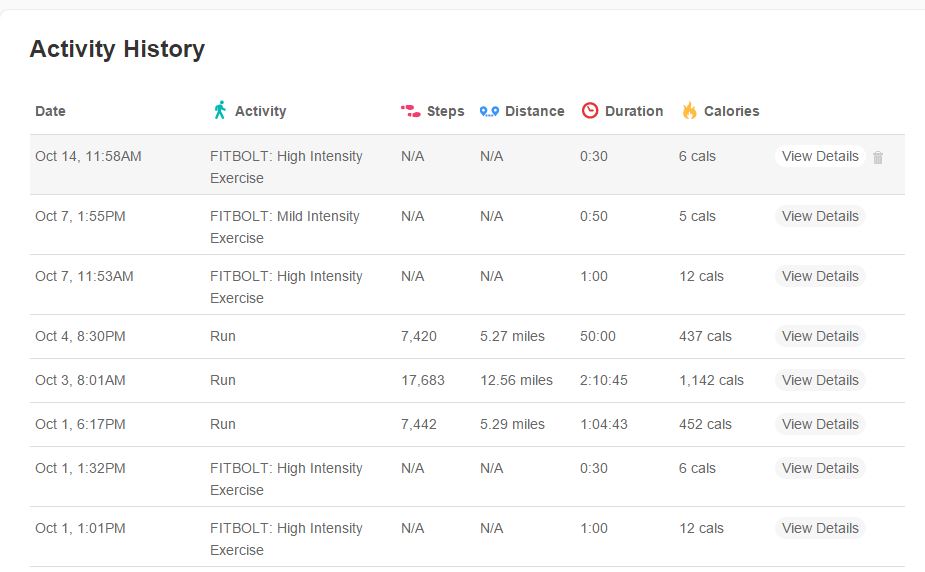View Details for Oct 1, 1:32PM activity
The width and height of the screenshot is (925, 572).
[820, 469]
